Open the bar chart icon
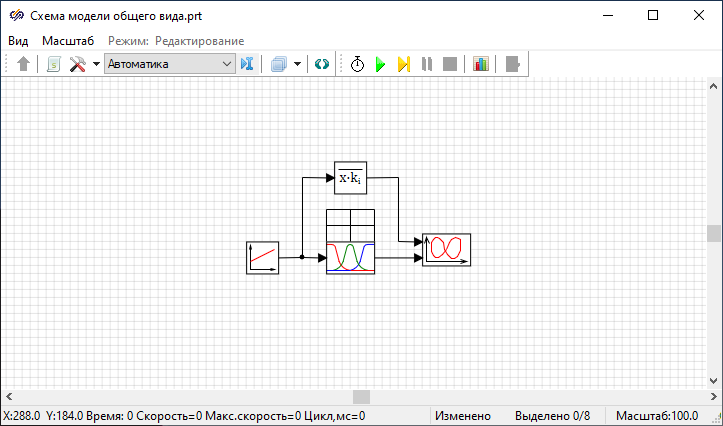This screenshot has width=723, height=426. tap(481, 64)
